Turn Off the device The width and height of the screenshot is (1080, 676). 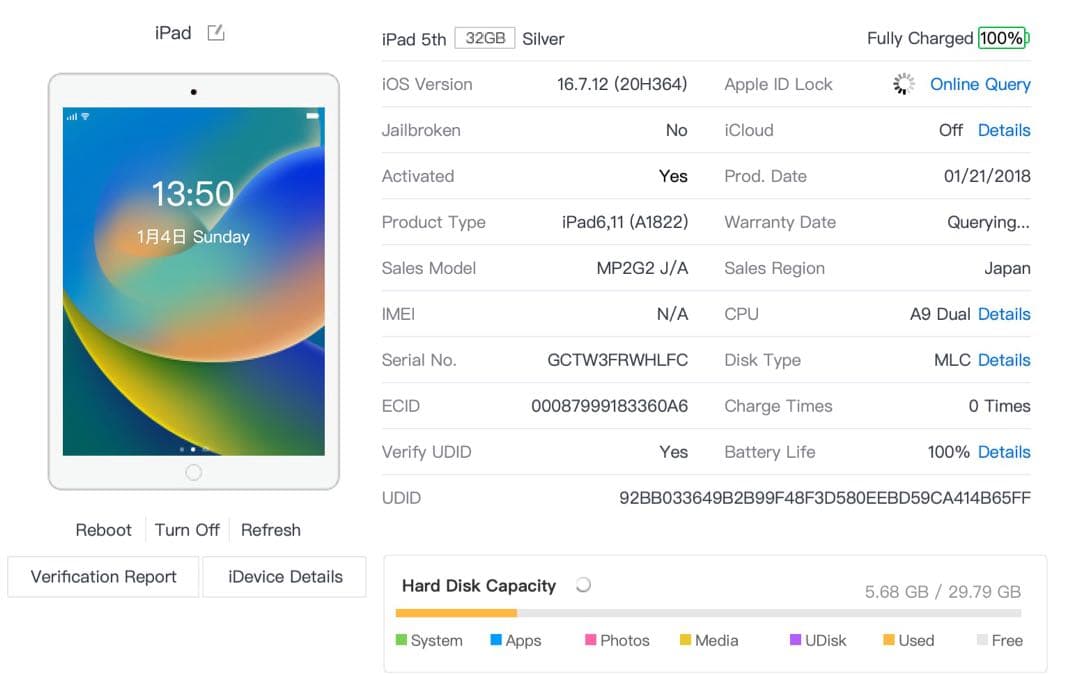(187, 530)
